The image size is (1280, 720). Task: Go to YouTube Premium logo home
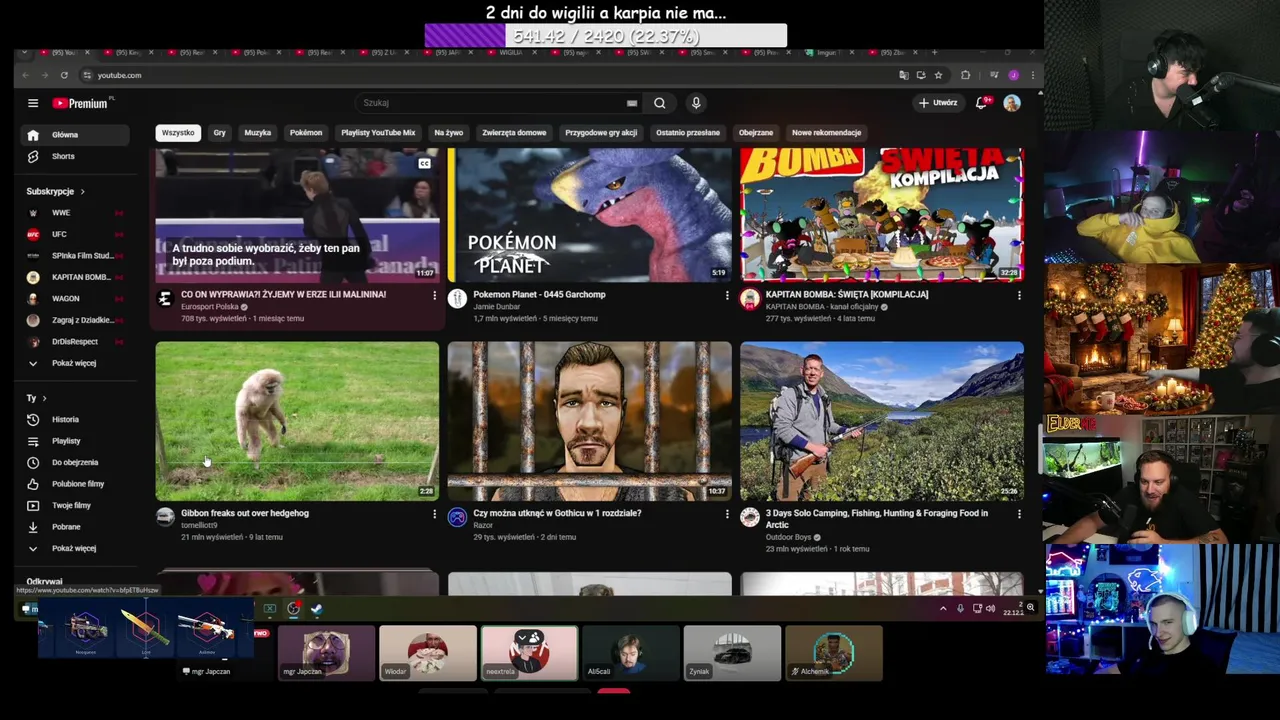tap(82, 103)
